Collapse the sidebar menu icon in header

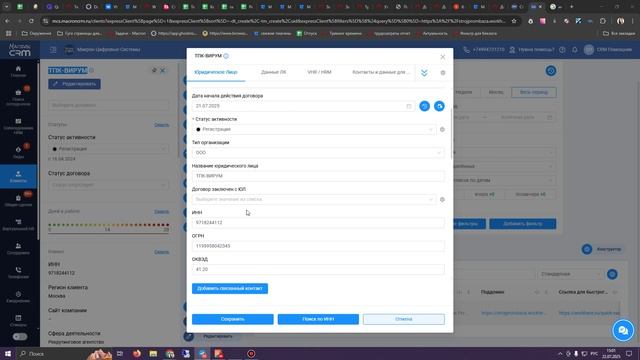tap(53, 50)
